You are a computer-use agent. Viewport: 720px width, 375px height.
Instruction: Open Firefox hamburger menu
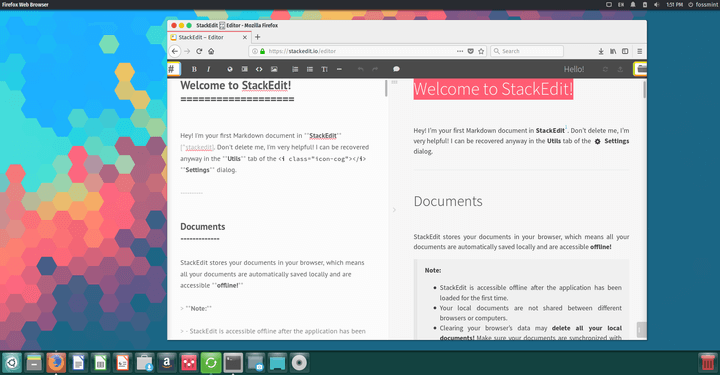(640, 51)
